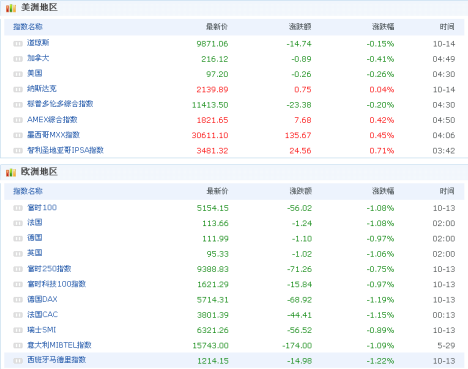Image resolution: width=468 pixels, height=369 pixels.
Task: Open the 法国CAC index link
Action: pyautogui.click(x=42, y=314)
